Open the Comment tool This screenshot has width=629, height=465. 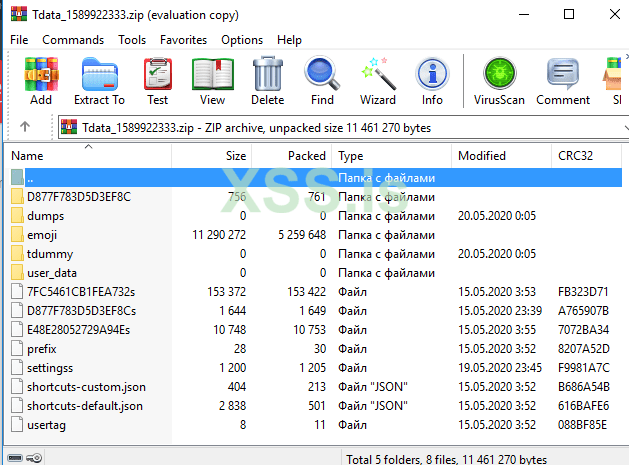click(563, 74)
